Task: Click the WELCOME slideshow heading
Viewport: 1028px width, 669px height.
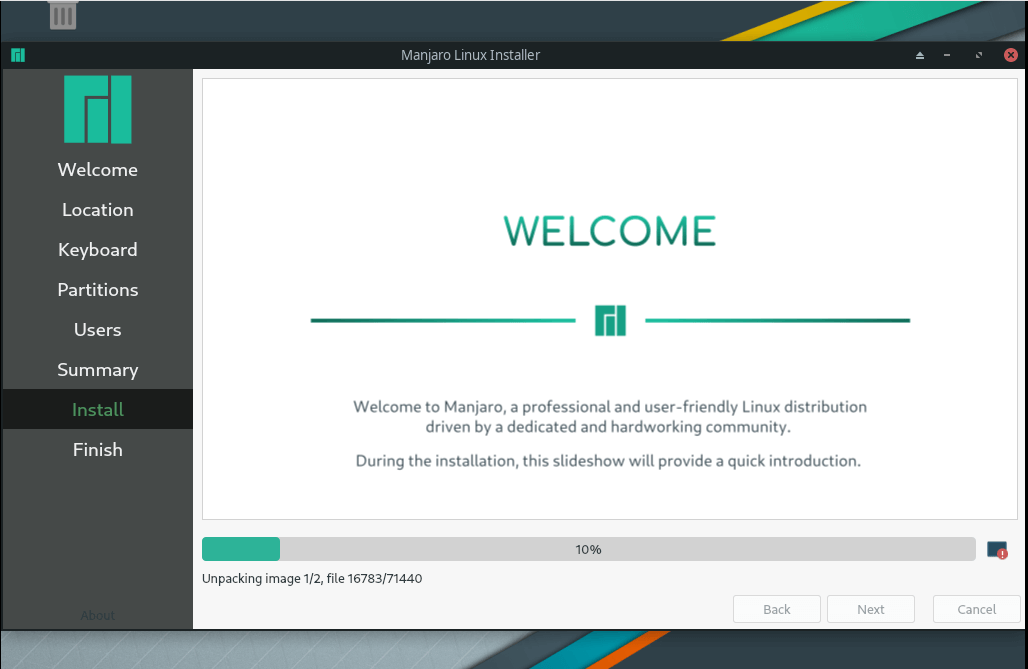Action: (x=610, y=231)
